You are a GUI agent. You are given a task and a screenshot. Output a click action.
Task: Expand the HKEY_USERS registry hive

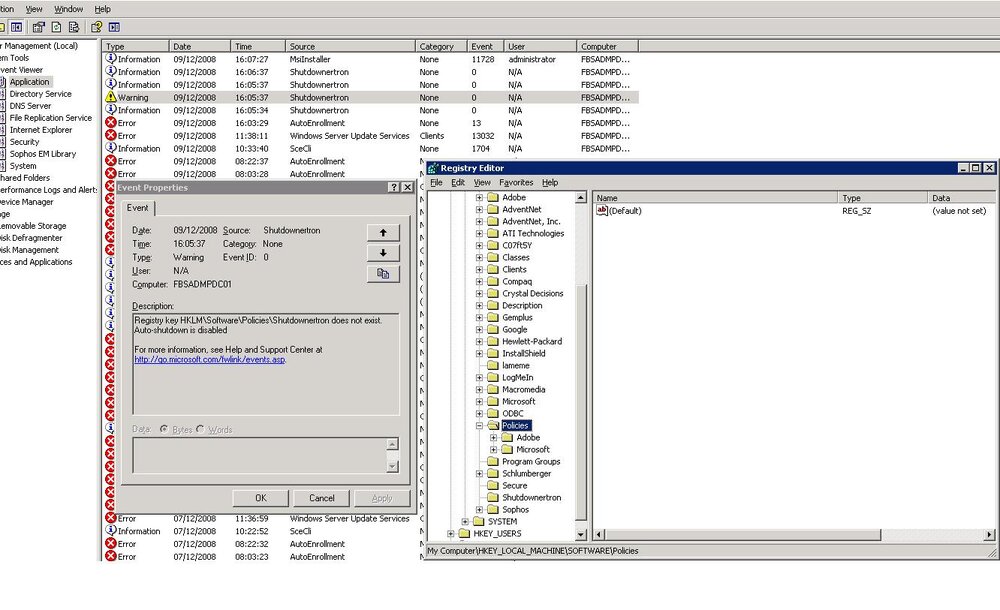click(x=451, y=533)
